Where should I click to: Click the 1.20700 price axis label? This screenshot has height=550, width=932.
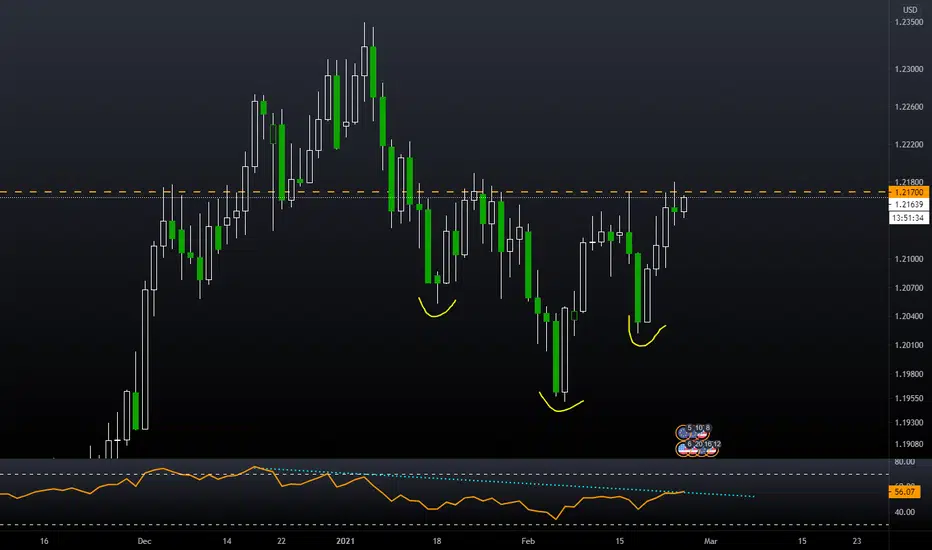(908, 288)
